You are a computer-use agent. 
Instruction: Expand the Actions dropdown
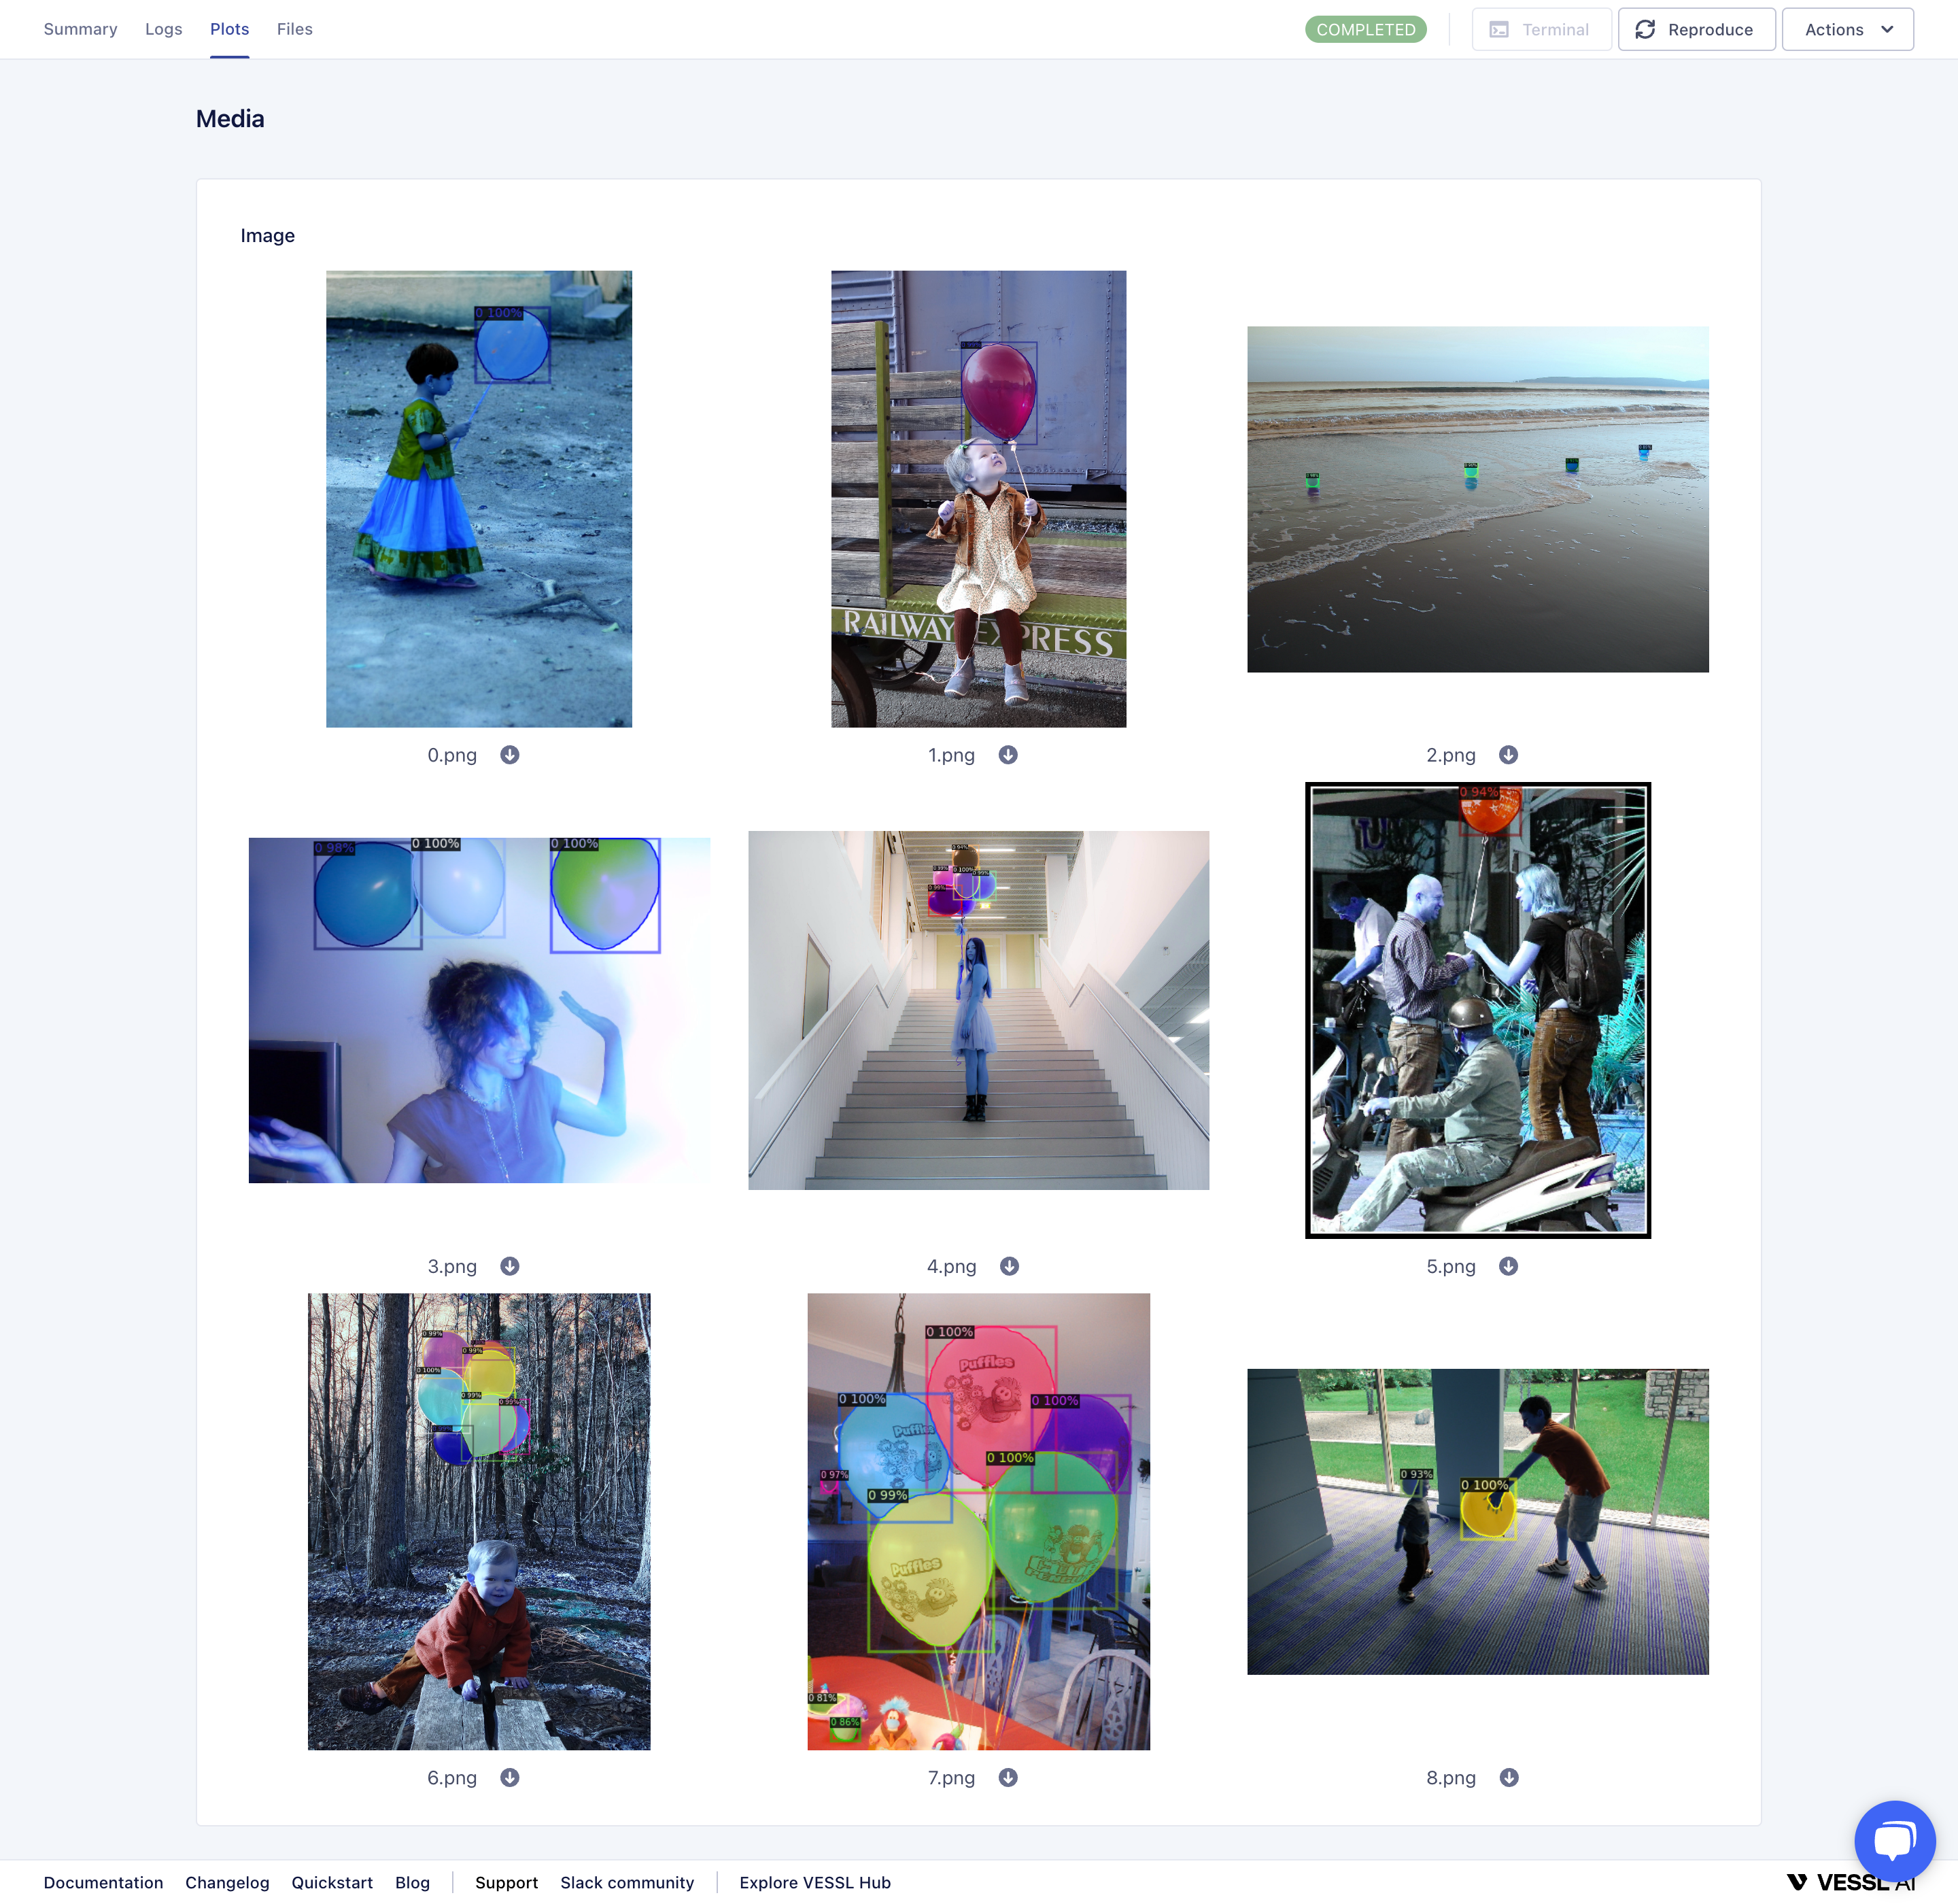[1847, 30]
